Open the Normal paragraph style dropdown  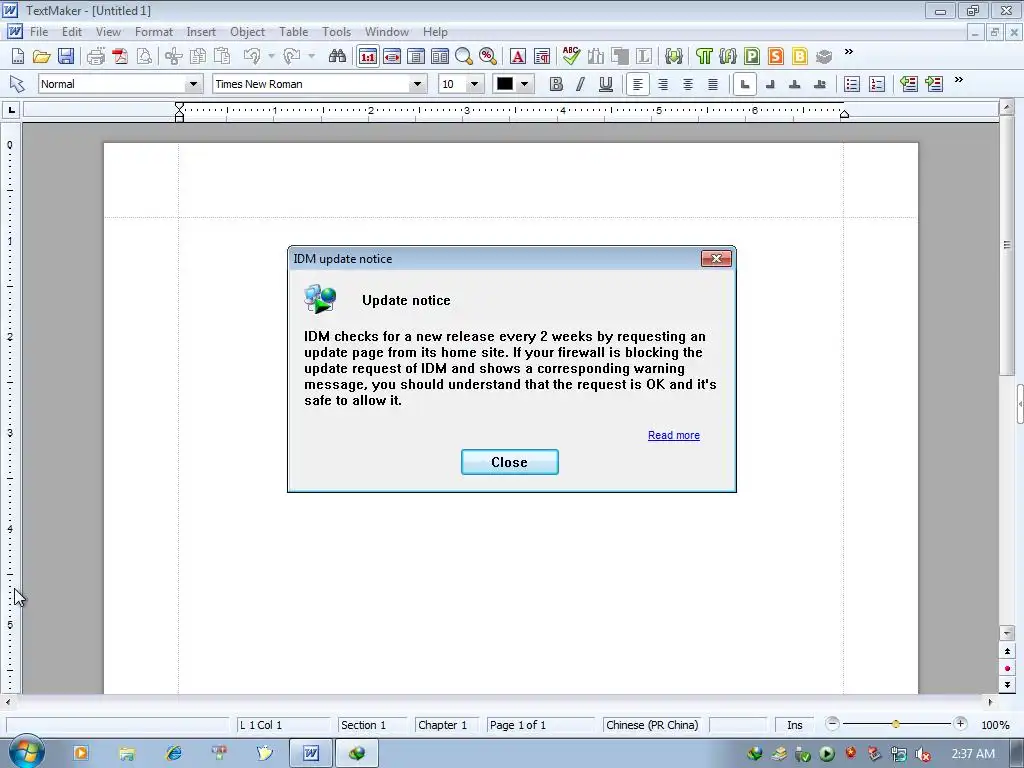(x=193, y=84)
